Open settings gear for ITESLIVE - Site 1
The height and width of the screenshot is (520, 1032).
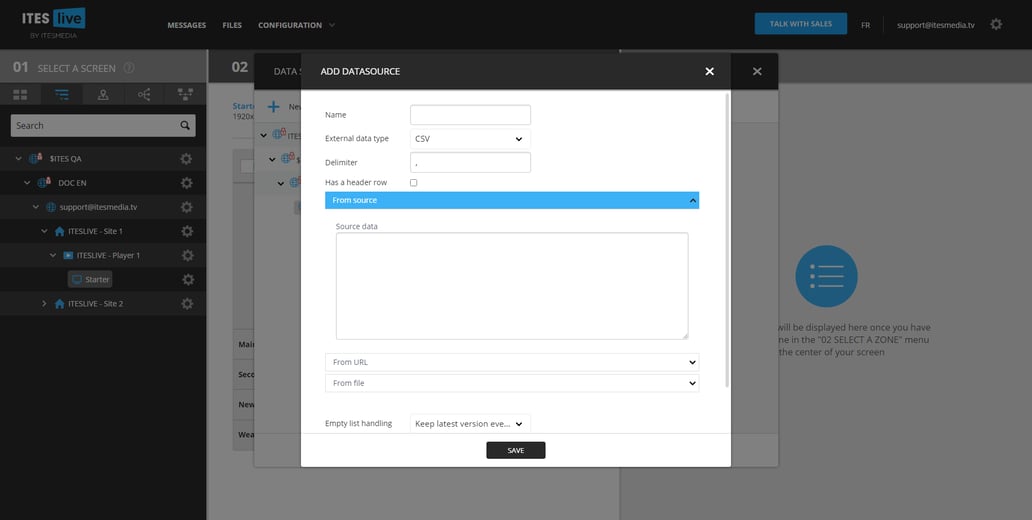[187, 231]
